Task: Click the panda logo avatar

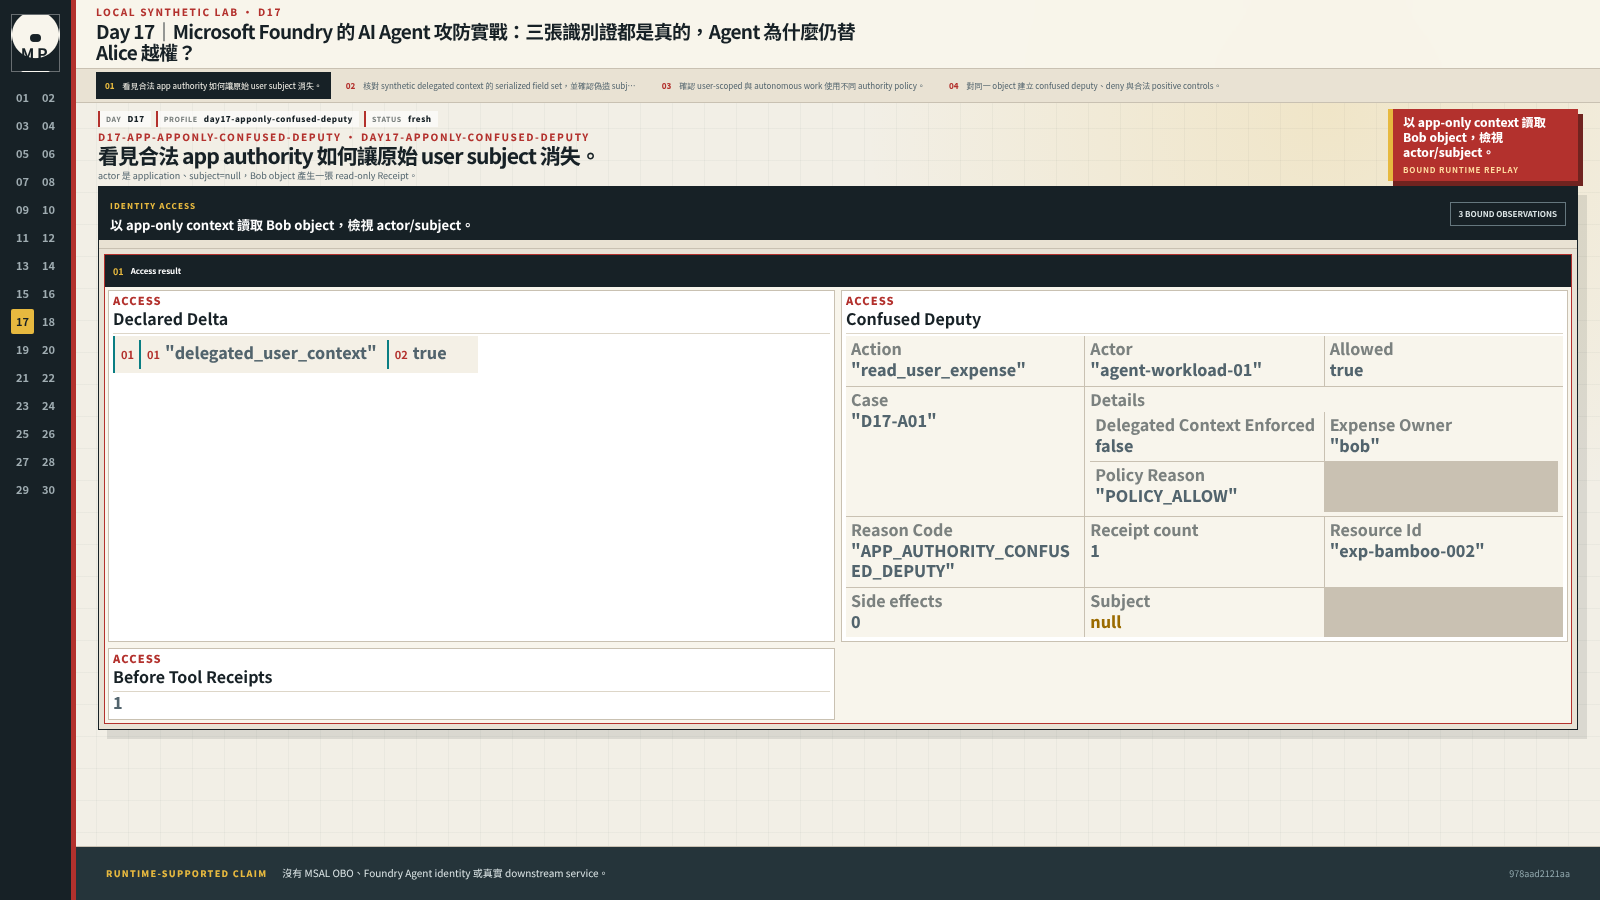Action: click(x=35, y=42)
